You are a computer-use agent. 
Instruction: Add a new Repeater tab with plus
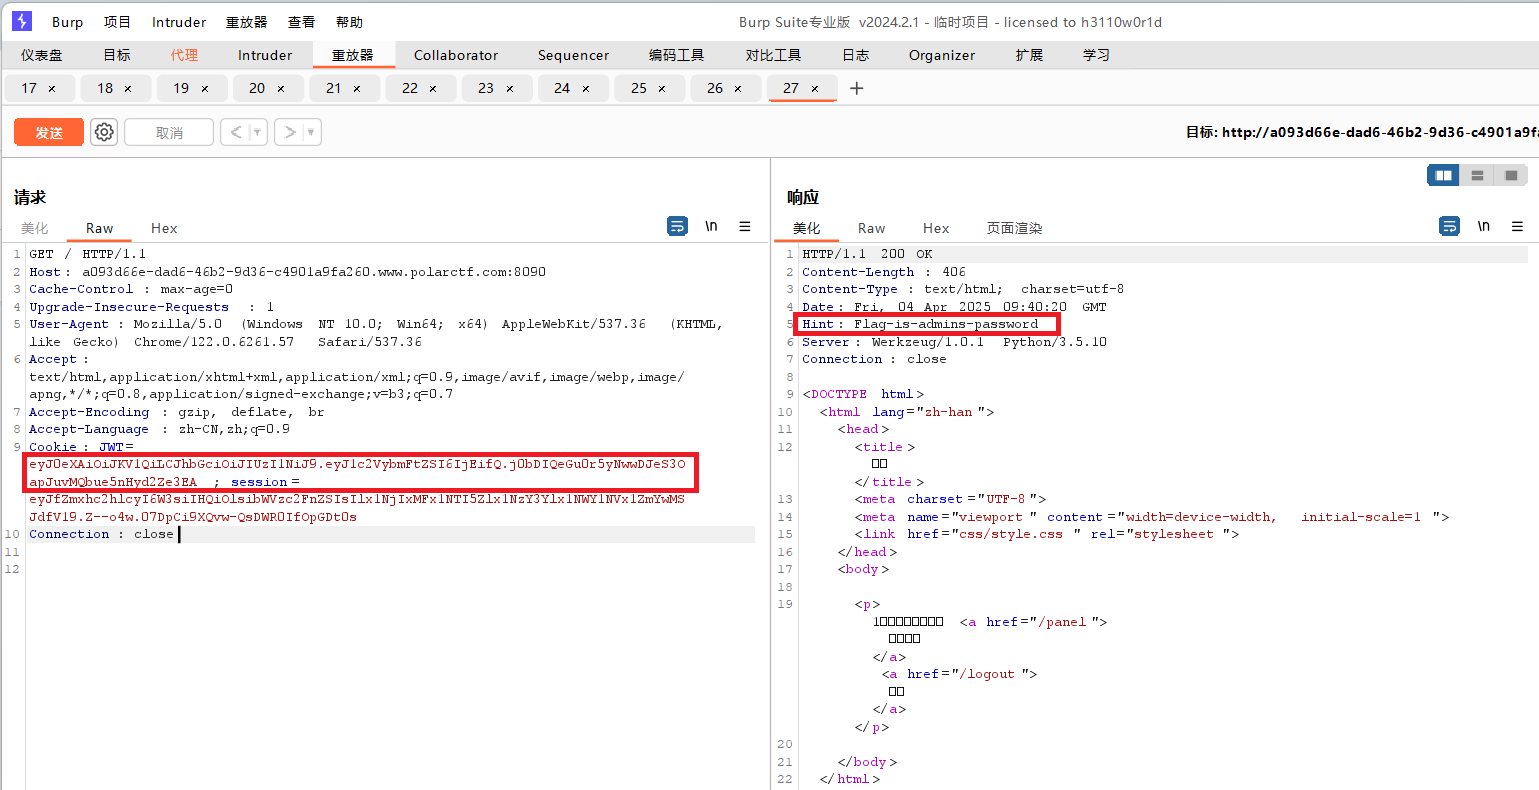856,88
